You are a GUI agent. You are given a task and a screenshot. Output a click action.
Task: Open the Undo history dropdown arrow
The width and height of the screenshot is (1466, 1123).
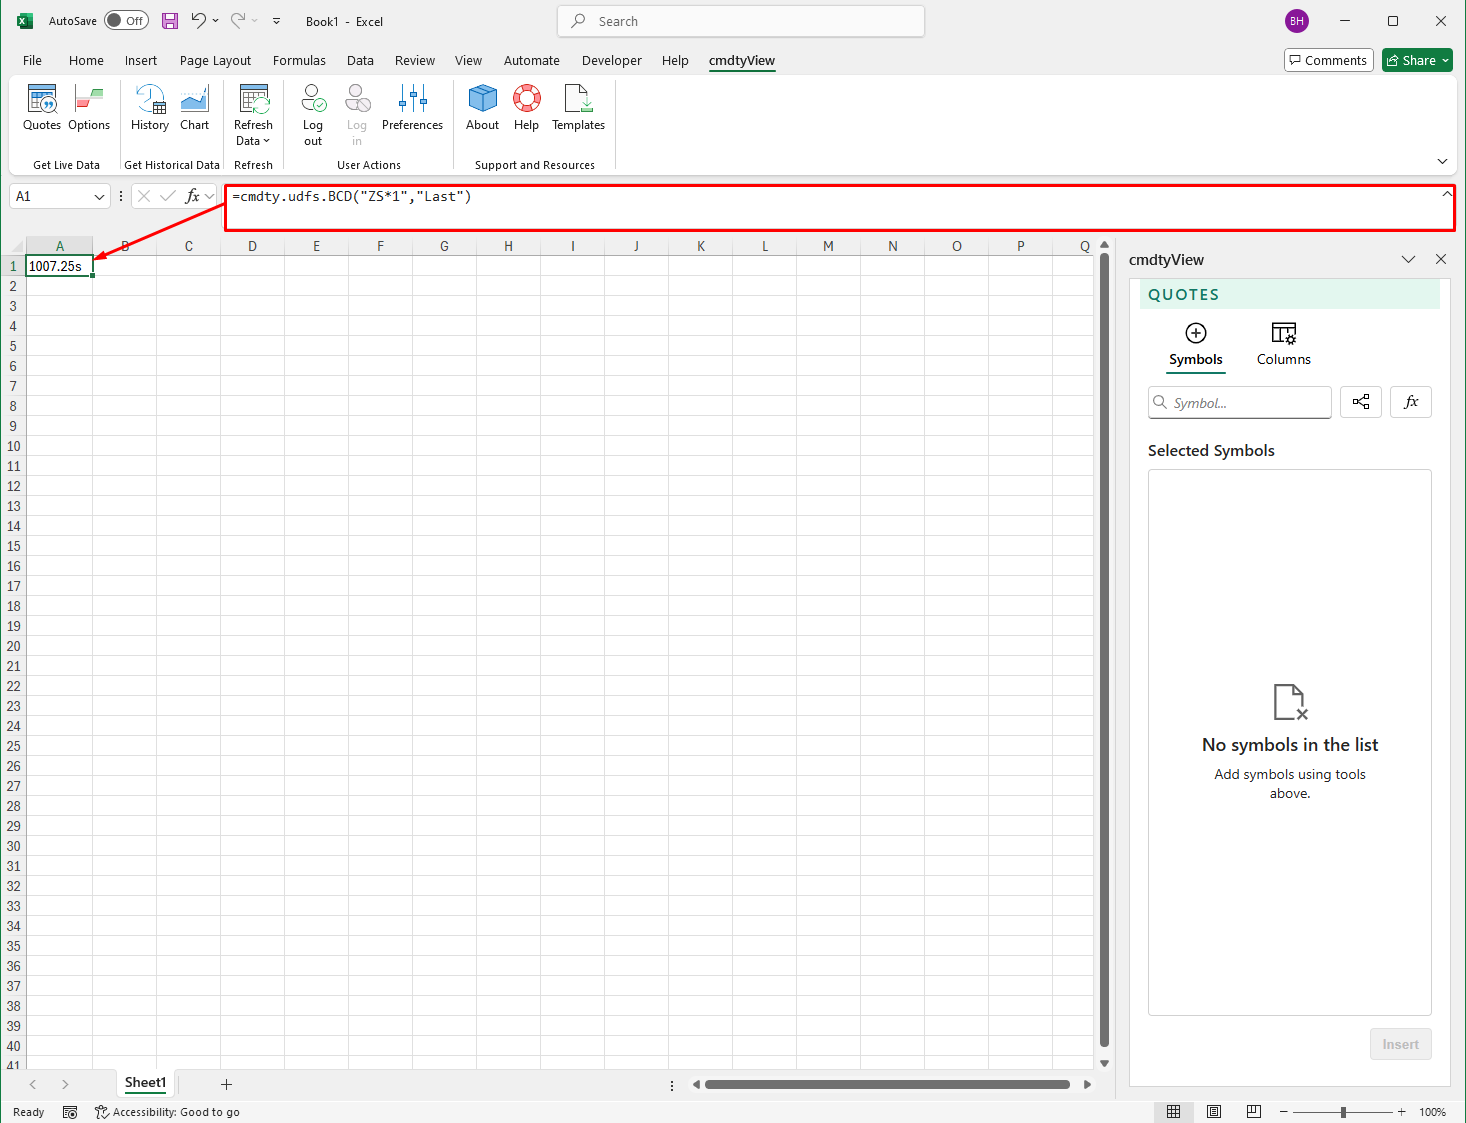pyautogui.click(x=215, y=21)
